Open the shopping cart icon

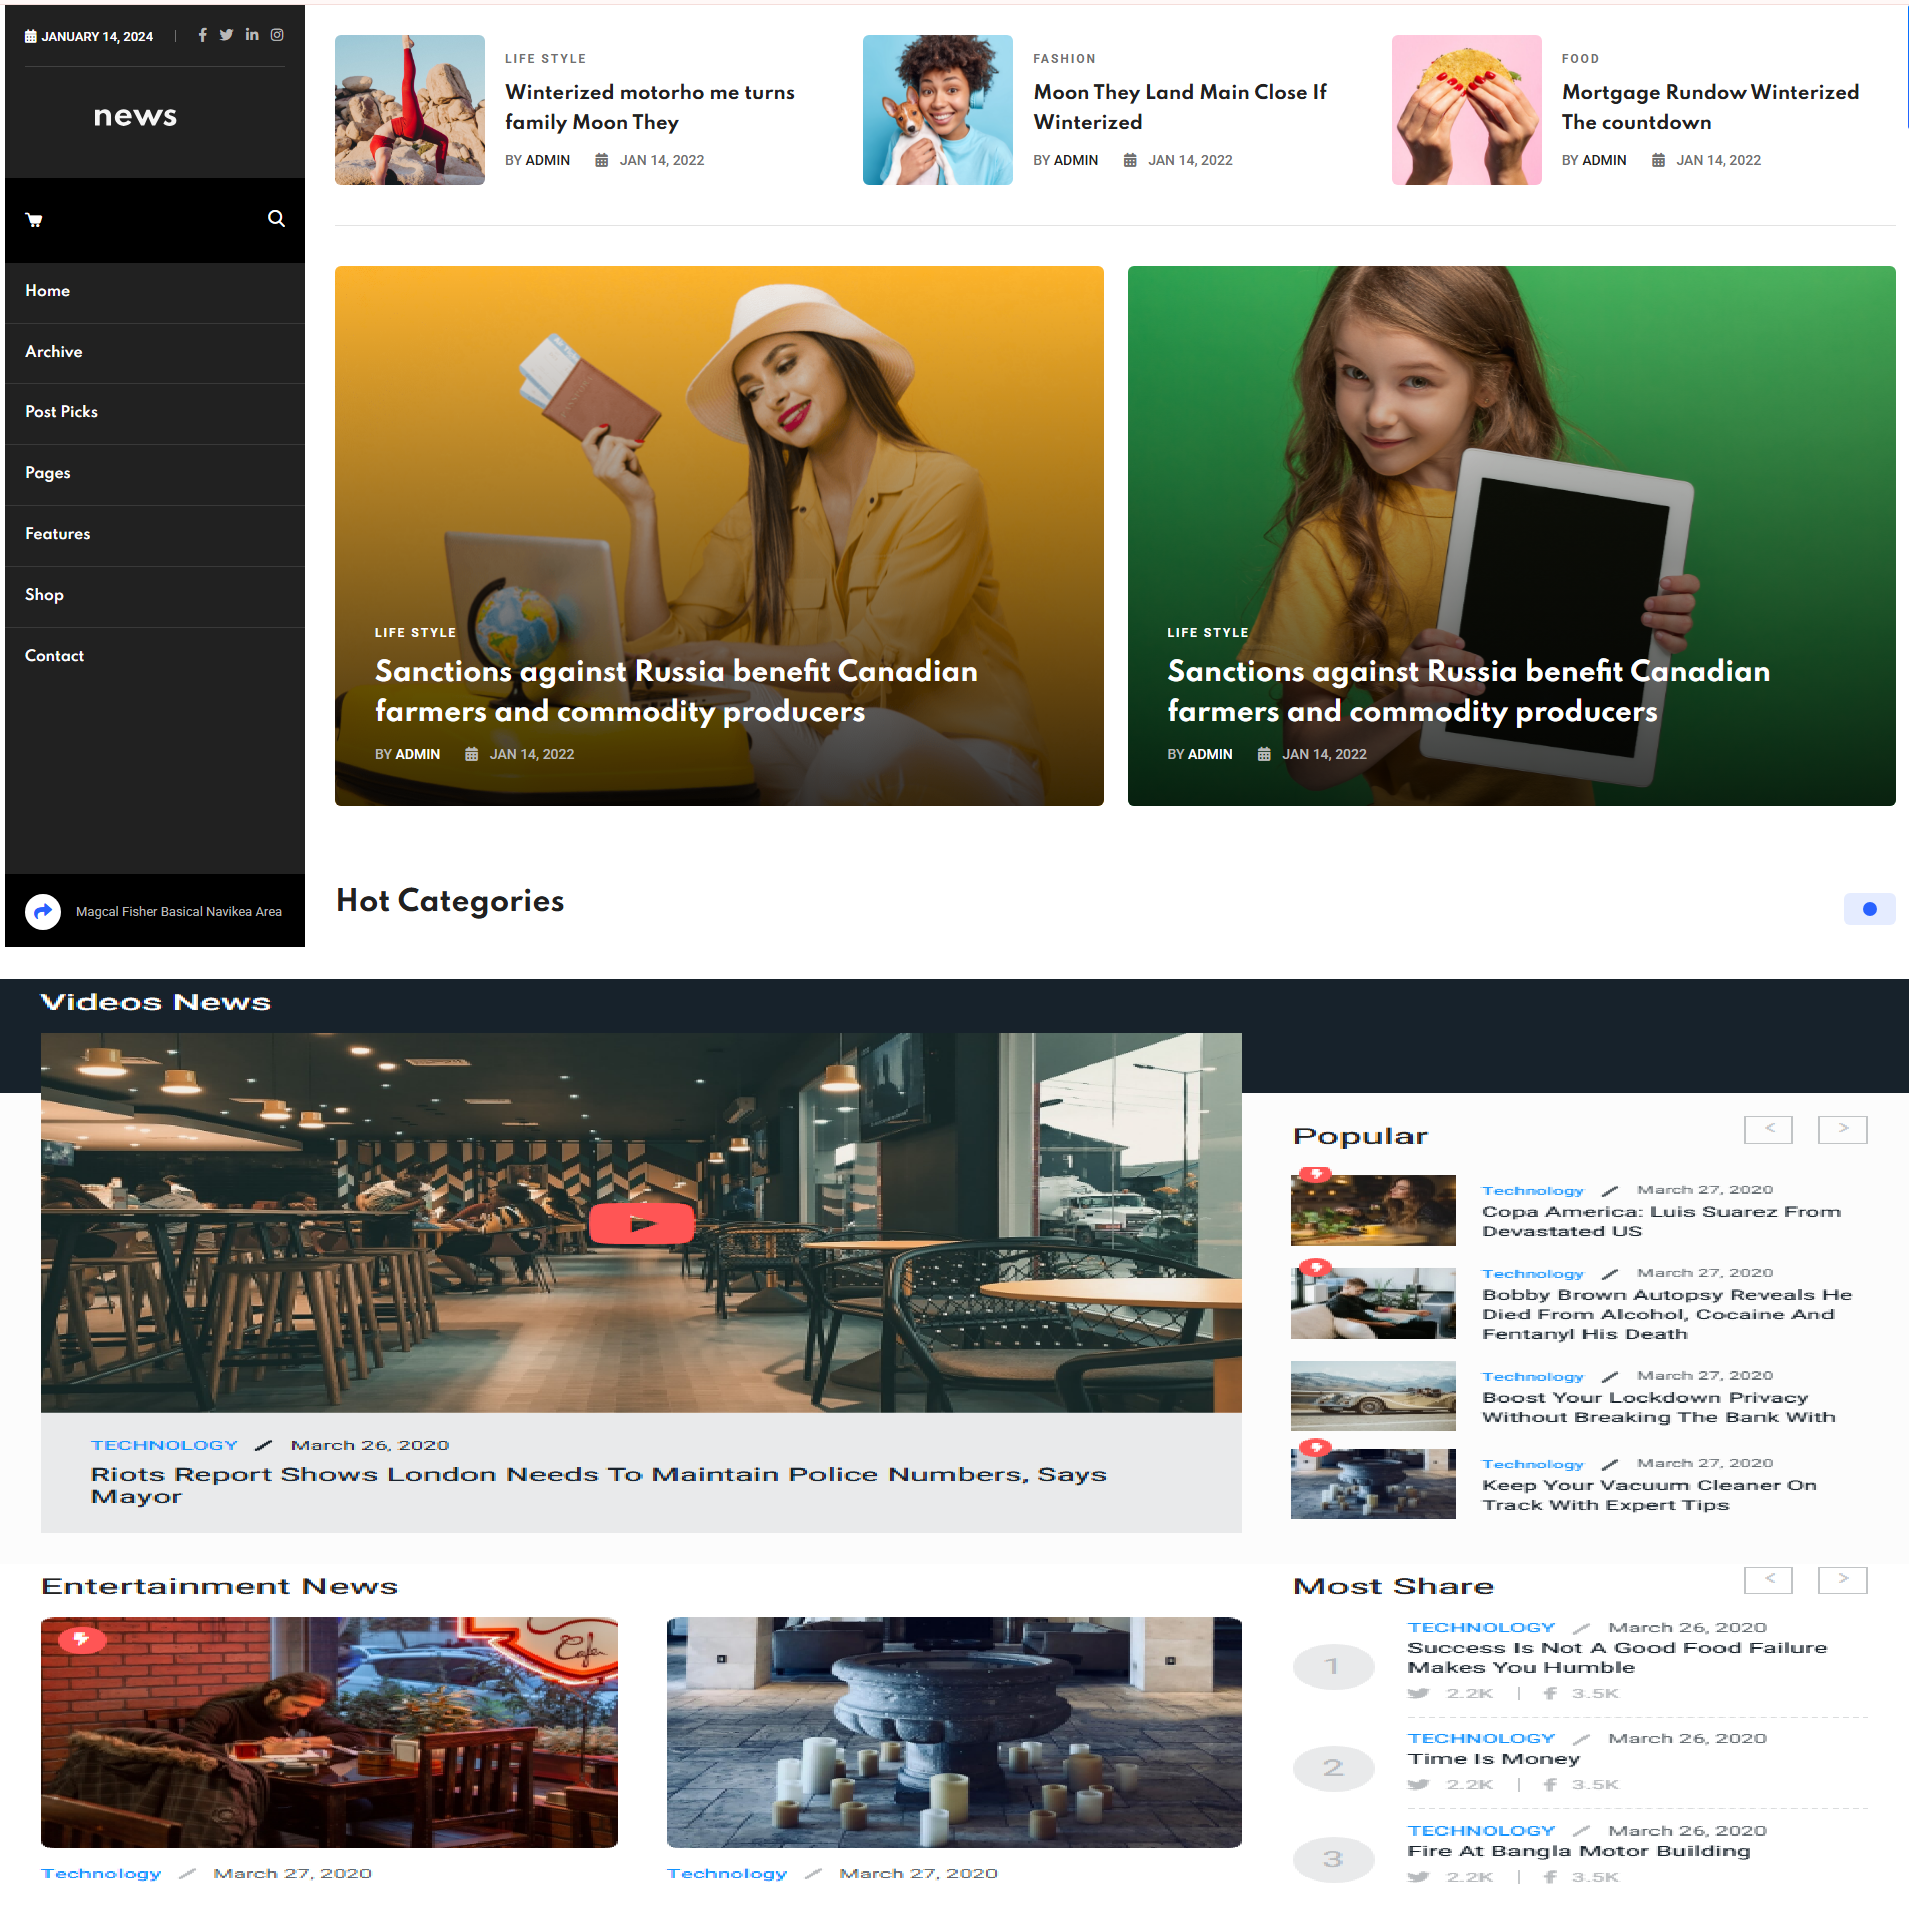(35, 219)
